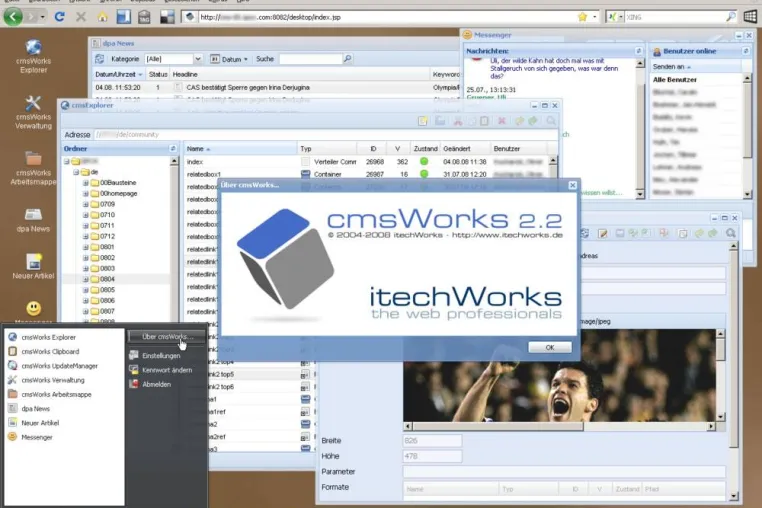Launch Neuer Artikel desktop icon
This screenshot has height=508, width=762.
click(x=33, y=266)
